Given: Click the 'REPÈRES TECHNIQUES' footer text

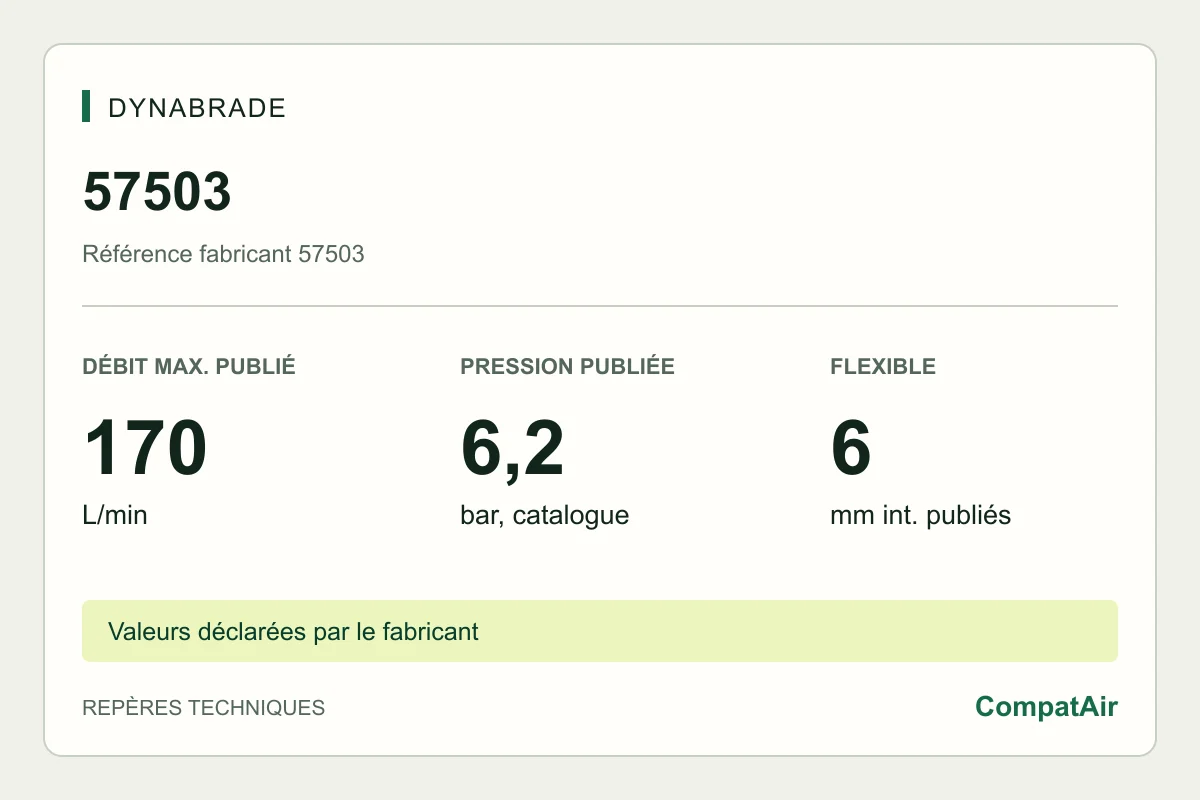Looking at the screenshot, I should [x=204, y=708].
